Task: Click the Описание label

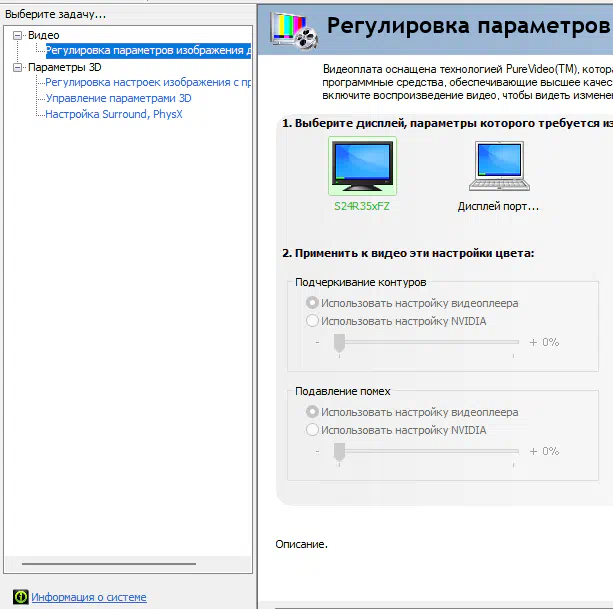Action: coord(301,544)
